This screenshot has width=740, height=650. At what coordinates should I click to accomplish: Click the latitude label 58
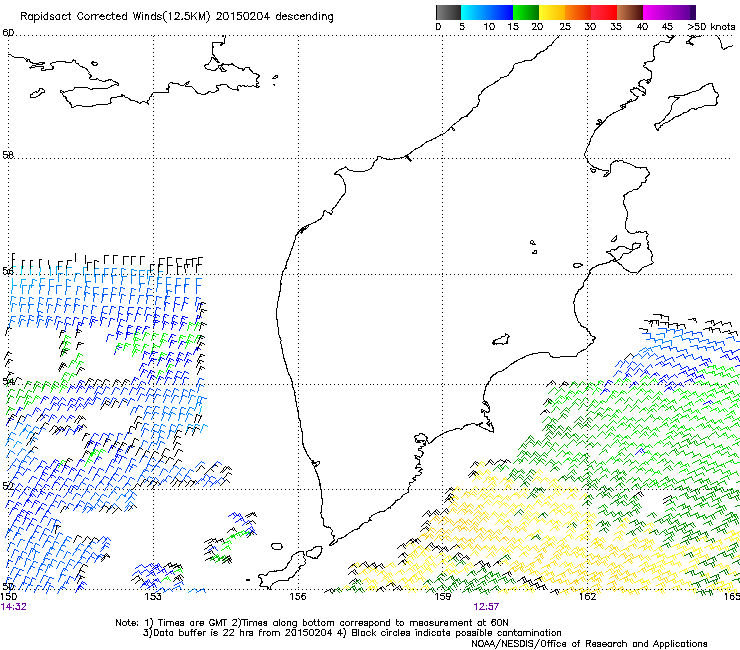click(8, 154)
